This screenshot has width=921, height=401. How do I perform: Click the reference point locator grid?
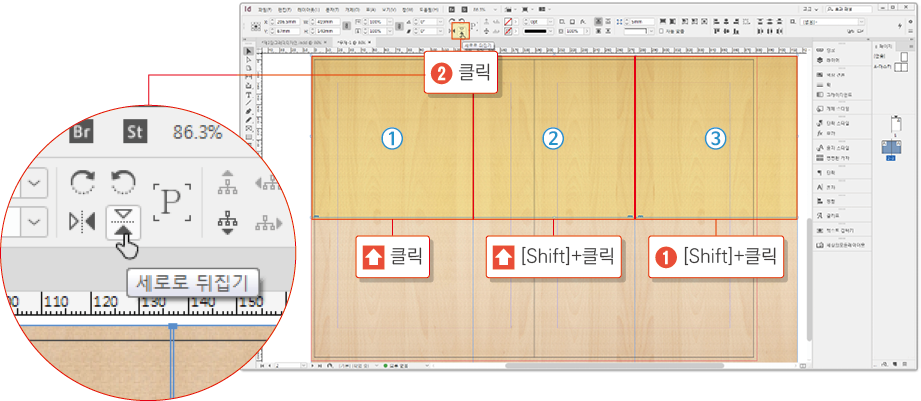[256, 26]
